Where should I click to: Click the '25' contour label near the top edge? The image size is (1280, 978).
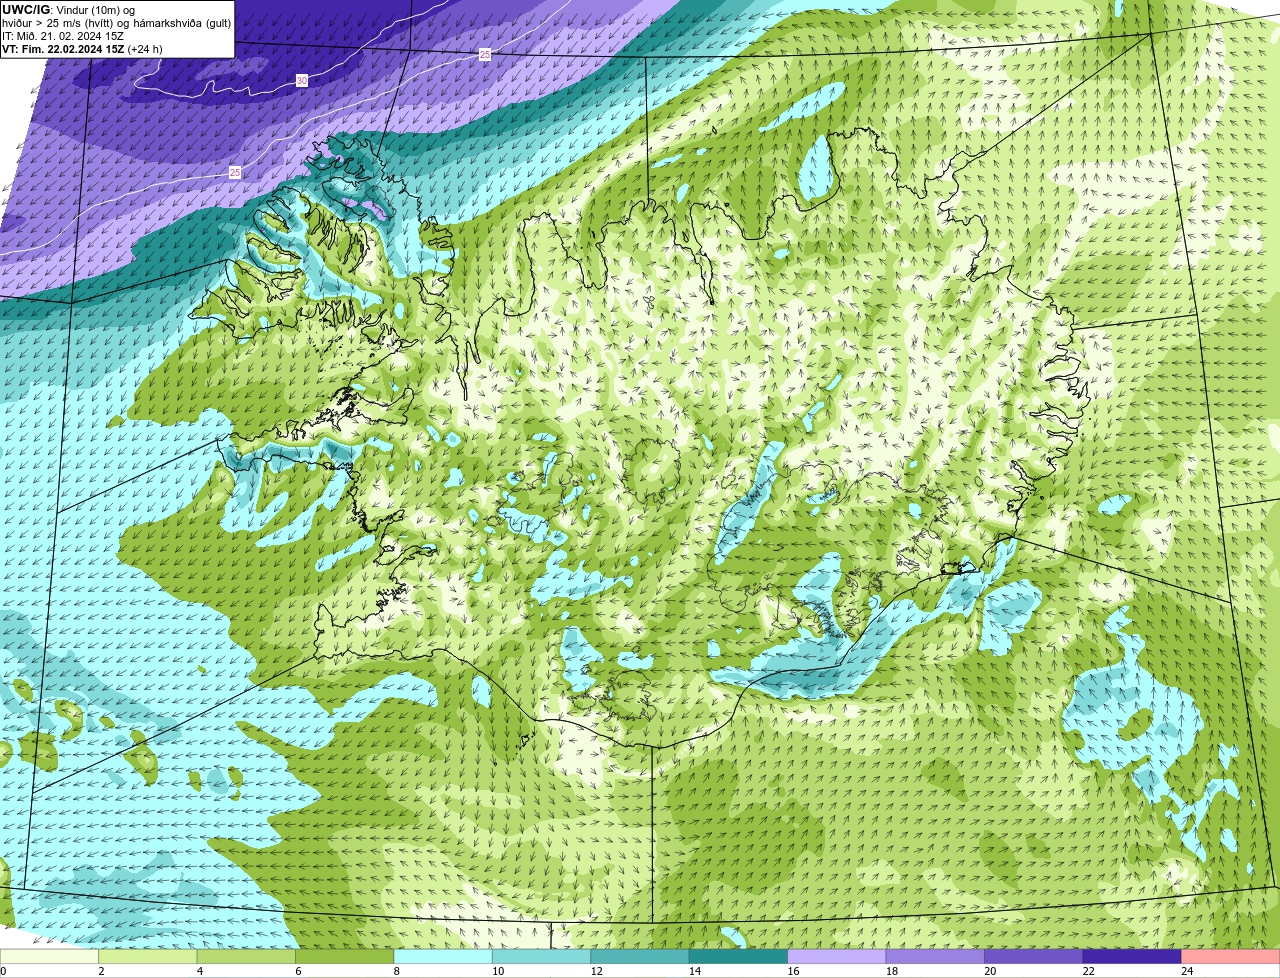click(485, 54)
